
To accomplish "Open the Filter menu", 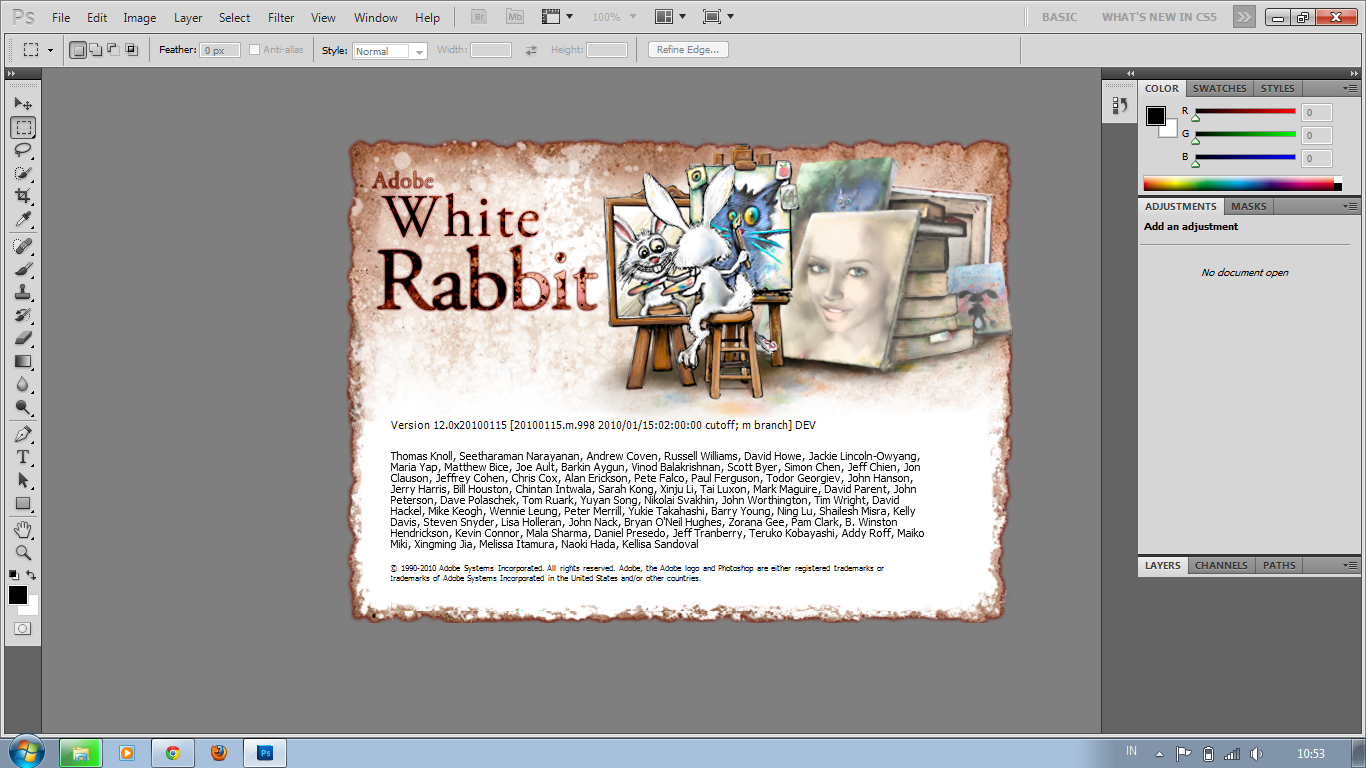I will [x=281, y=17].
